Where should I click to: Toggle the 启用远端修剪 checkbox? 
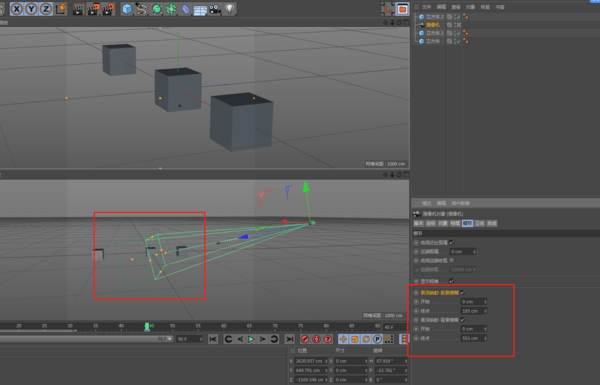452,260
